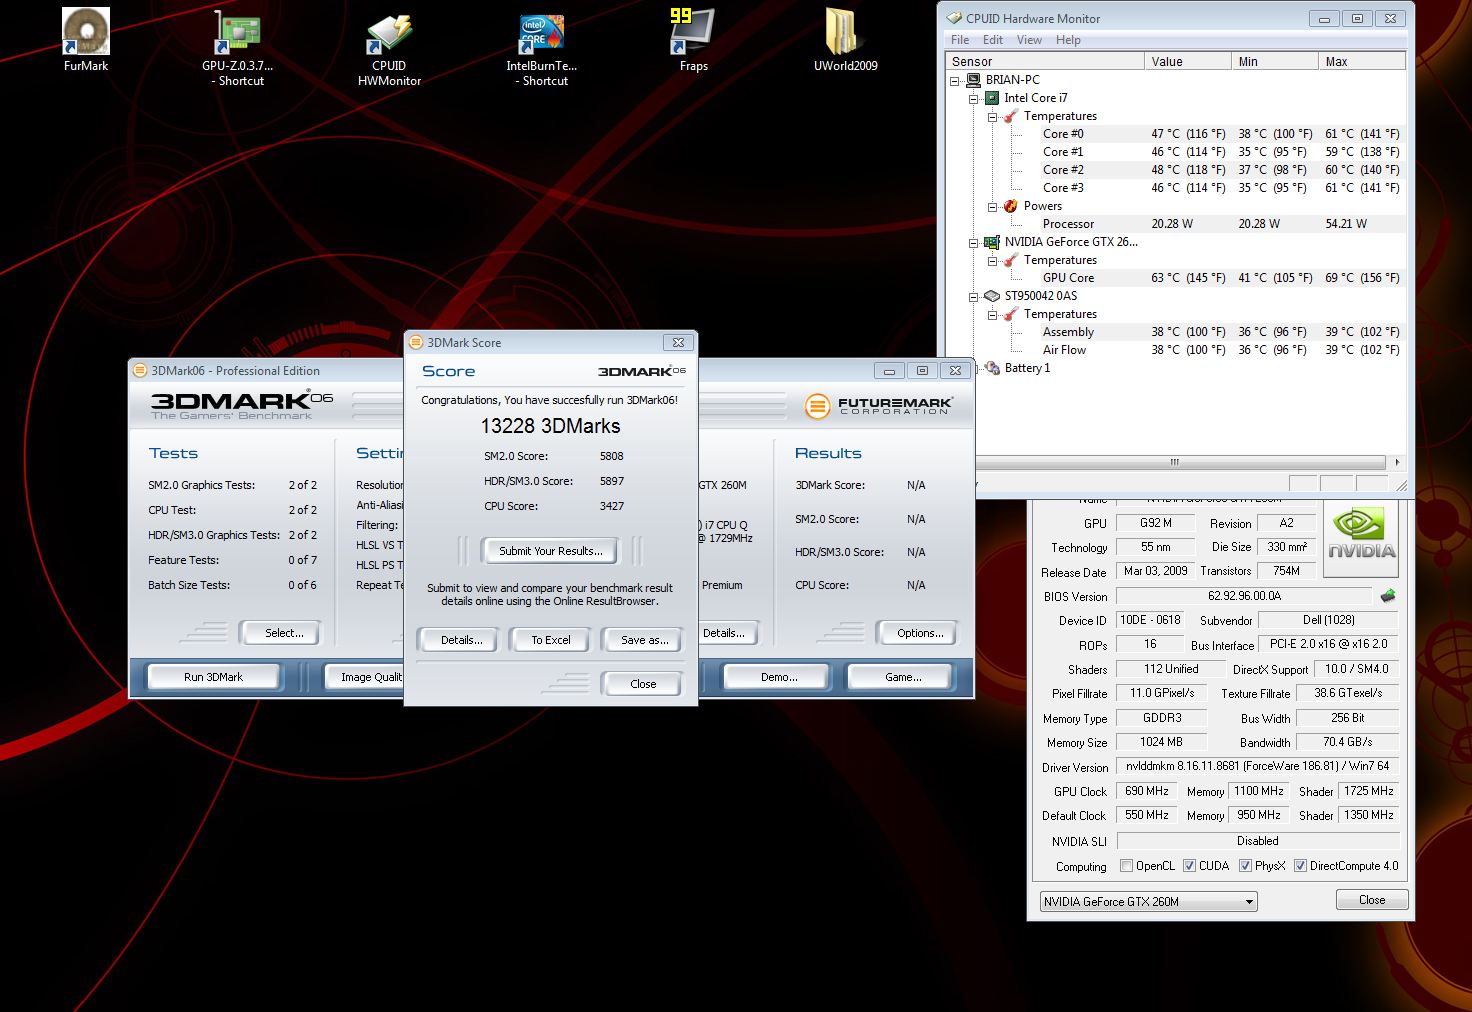This screenshot has width=1472, height=1012.
Task: Click the Driver Version field in GPU-Z
Action: [1258, 766]
